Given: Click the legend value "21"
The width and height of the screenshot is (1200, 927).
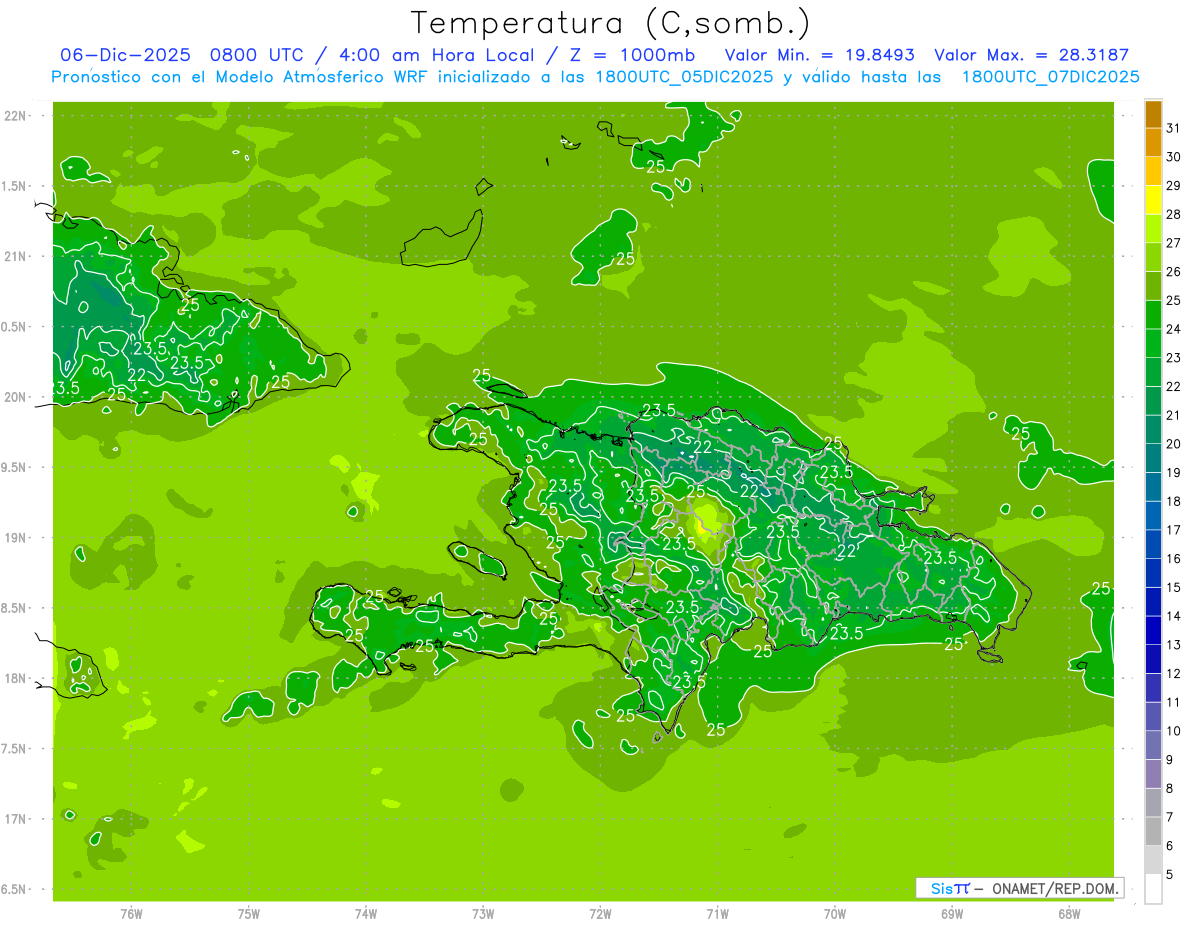Looking at the screenshot, I should point(1173,415).
